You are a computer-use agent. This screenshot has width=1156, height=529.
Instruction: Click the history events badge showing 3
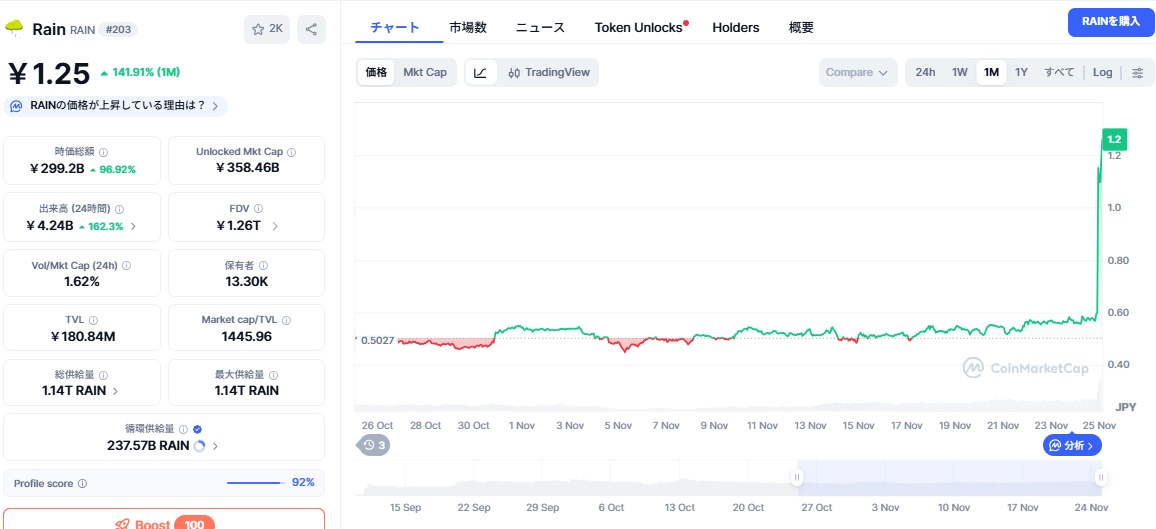[x=374, y=445]
